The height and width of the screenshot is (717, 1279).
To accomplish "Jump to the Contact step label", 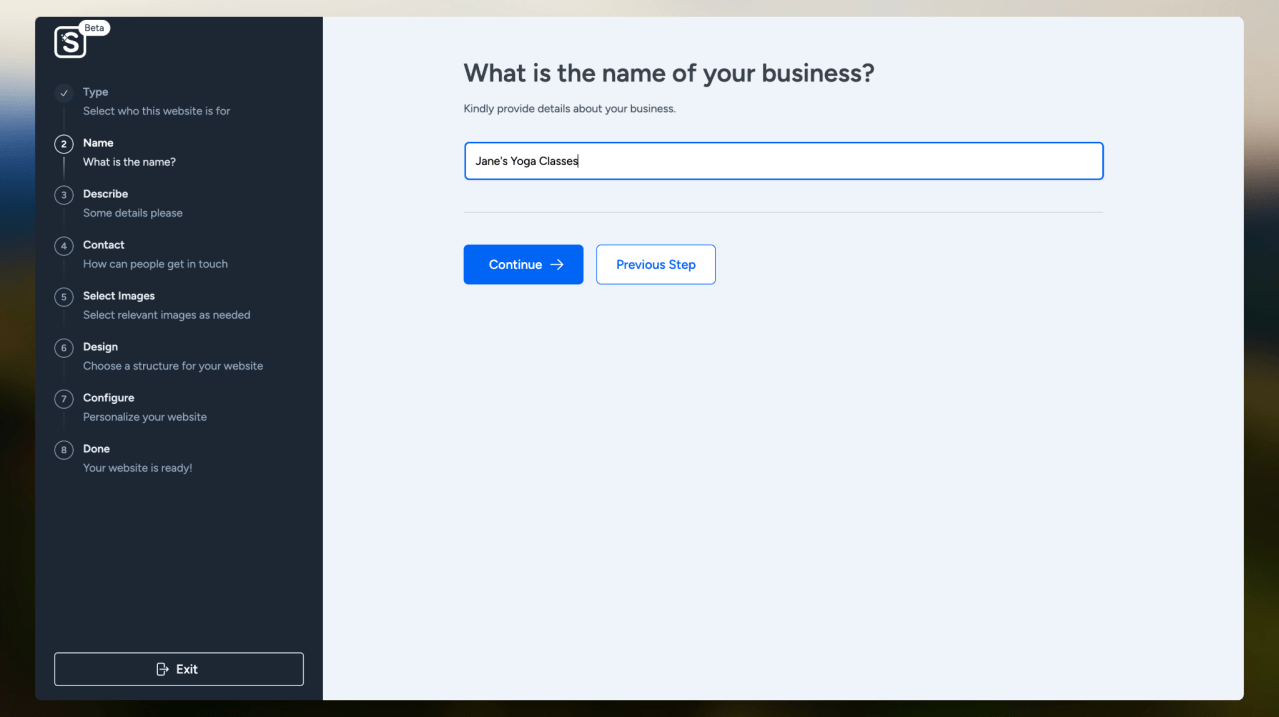I will [x=104, y=245].
